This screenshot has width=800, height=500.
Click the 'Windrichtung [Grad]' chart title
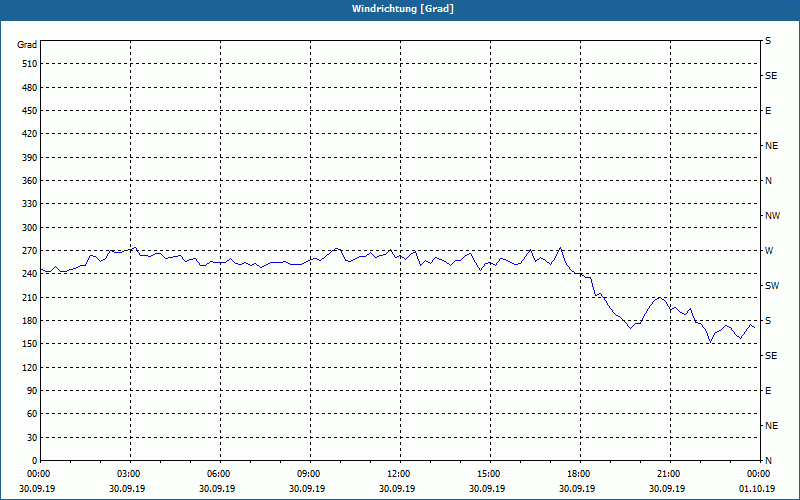coord(403,9)
